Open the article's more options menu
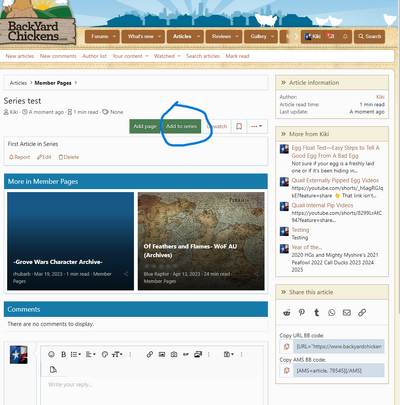Viewport: 400px width, 405px height. tap(257, 126)
